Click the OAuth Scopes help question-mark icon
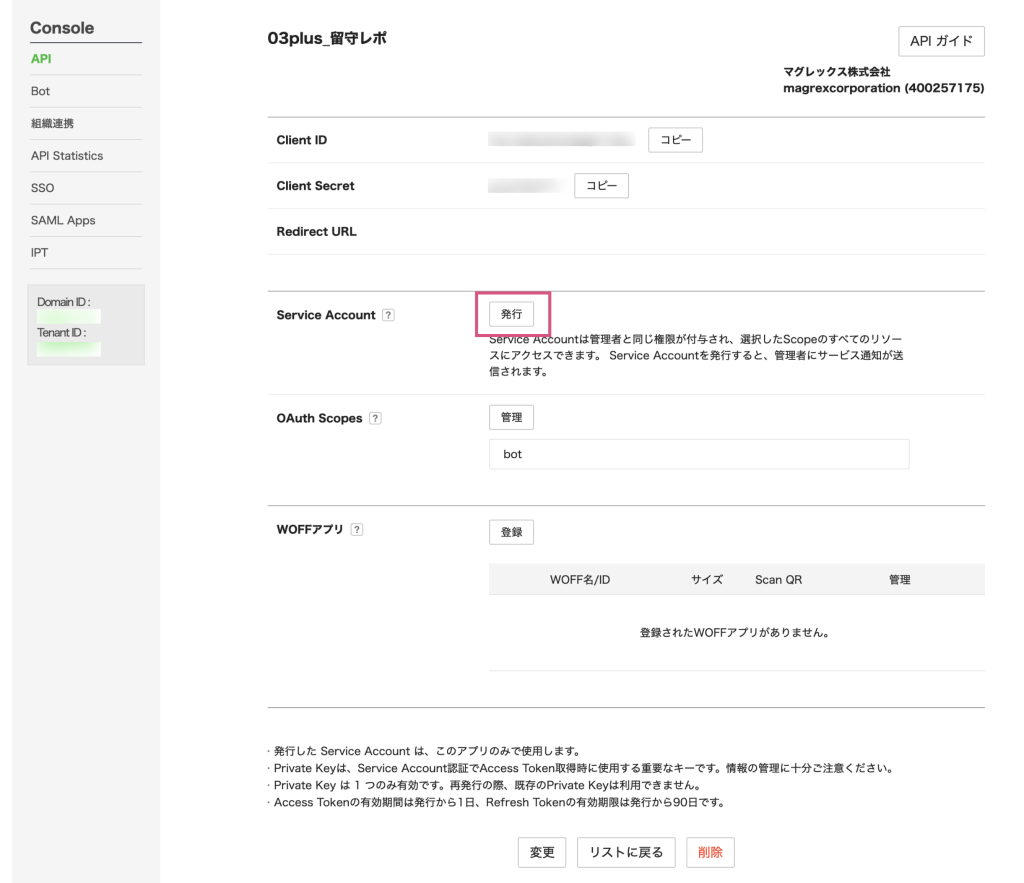 (x=375, y=419)
